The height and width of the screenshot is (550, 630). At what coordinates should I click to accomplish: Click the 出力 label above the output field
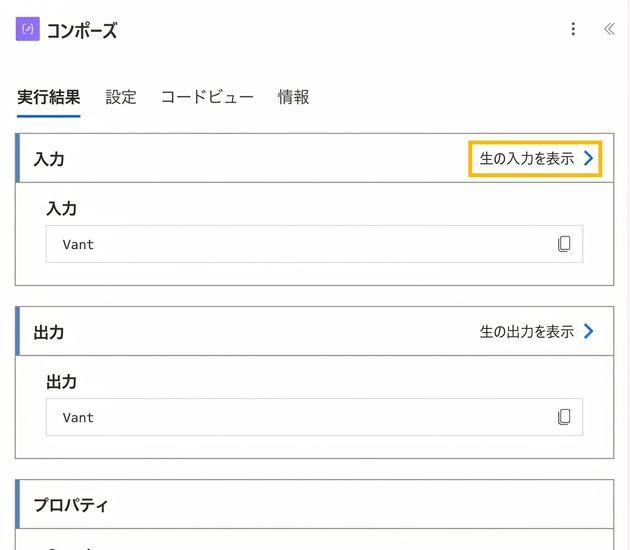pyautogui.click(x=61, y=382)
